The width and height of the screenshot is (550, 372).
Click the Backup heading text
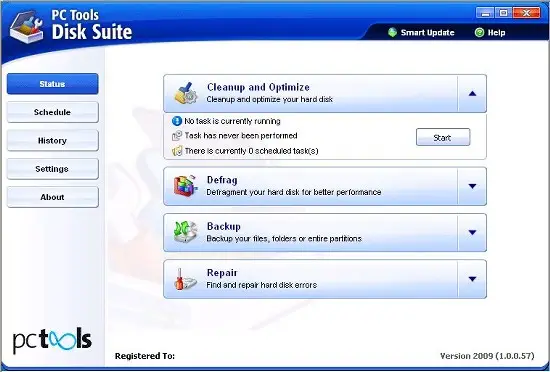pyautogui.click(x=224, y=226)
